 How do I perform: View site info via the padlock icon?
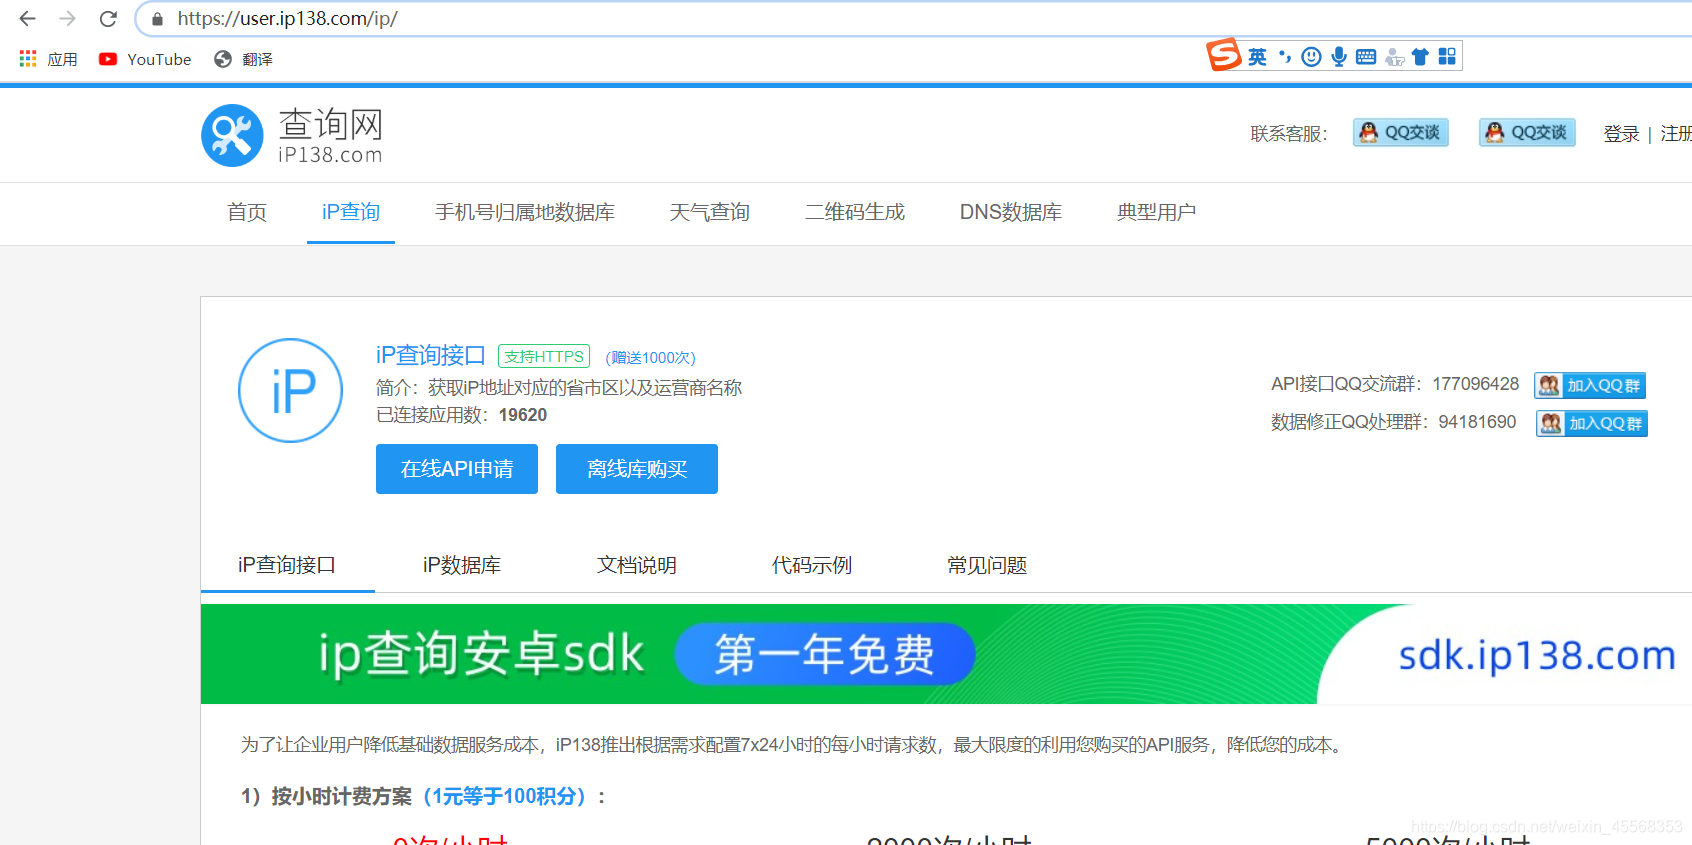pos(157,19)
